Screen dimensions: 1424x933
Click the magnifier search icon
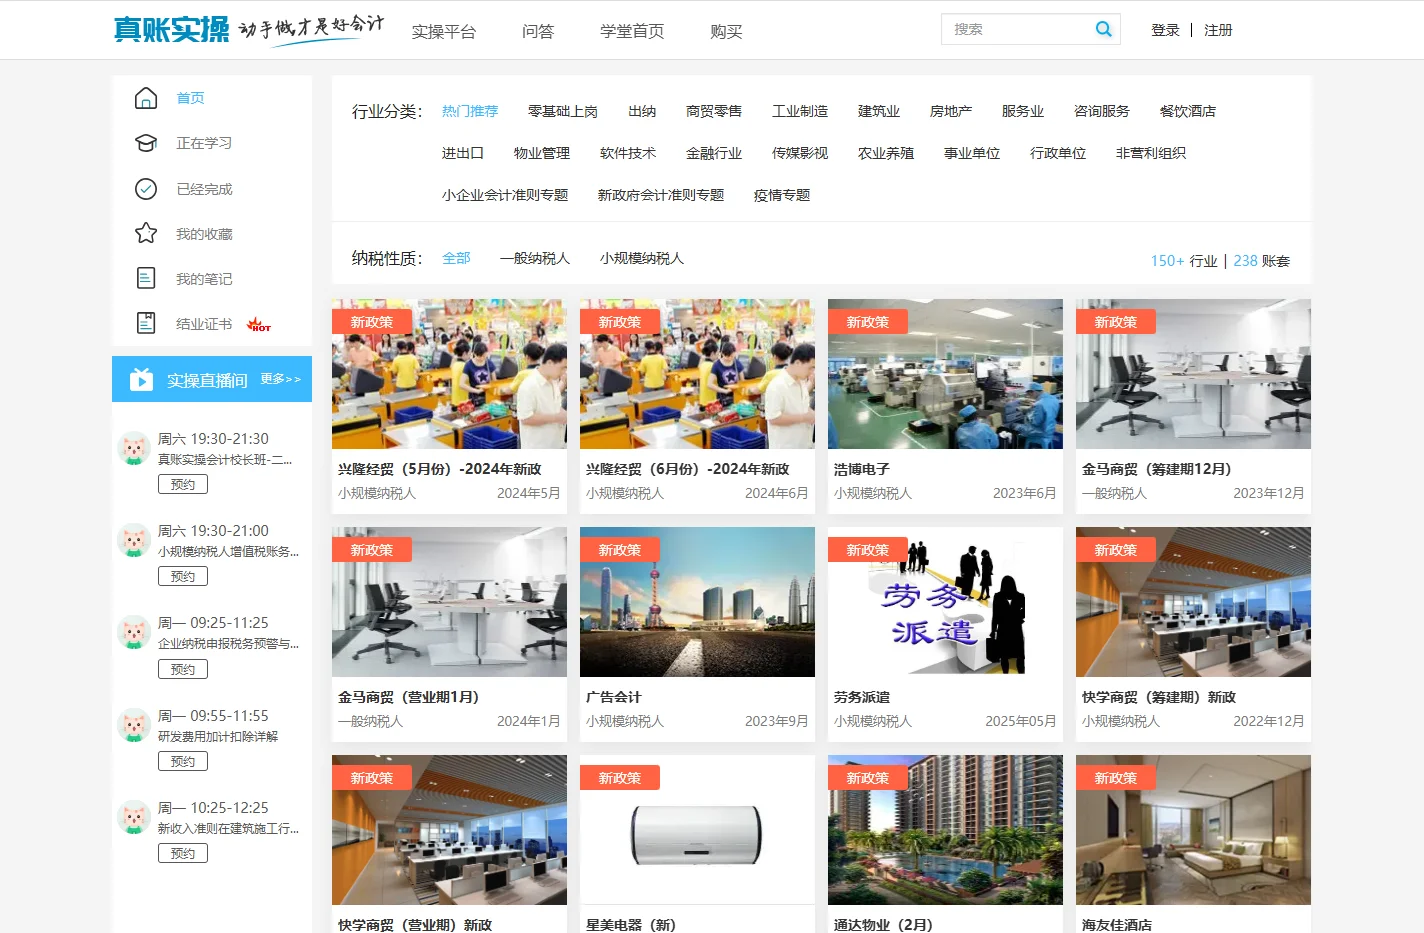point(1103,29)
